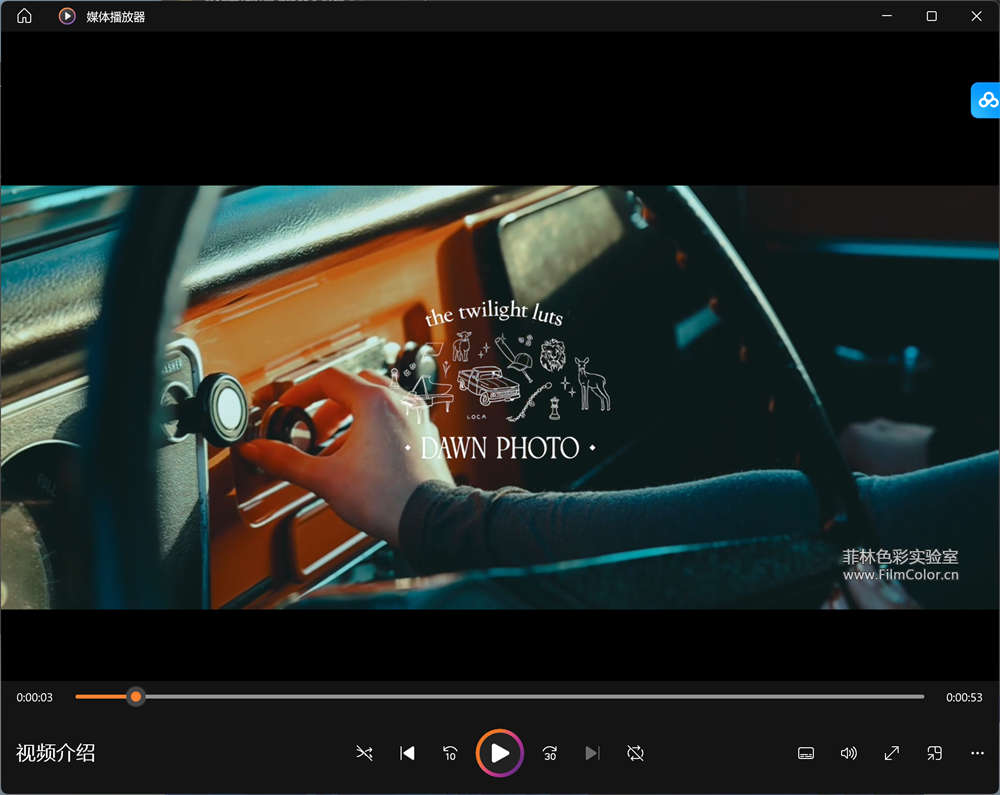Image resolution: width=1000 pixels, height=795 pixels.
Task: Click the Media Player app logo
Action: point(67,16)
